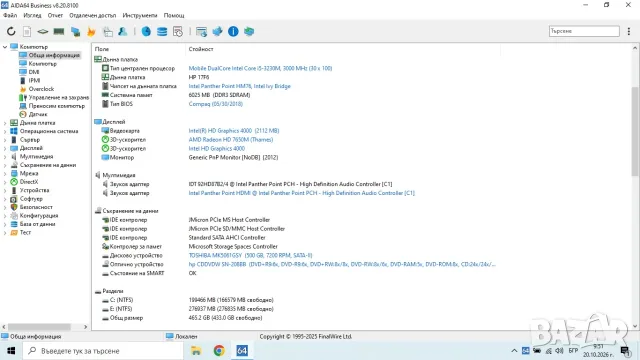
Task: Click the memory module toolbar icon
Action: (x=59, y=31)
